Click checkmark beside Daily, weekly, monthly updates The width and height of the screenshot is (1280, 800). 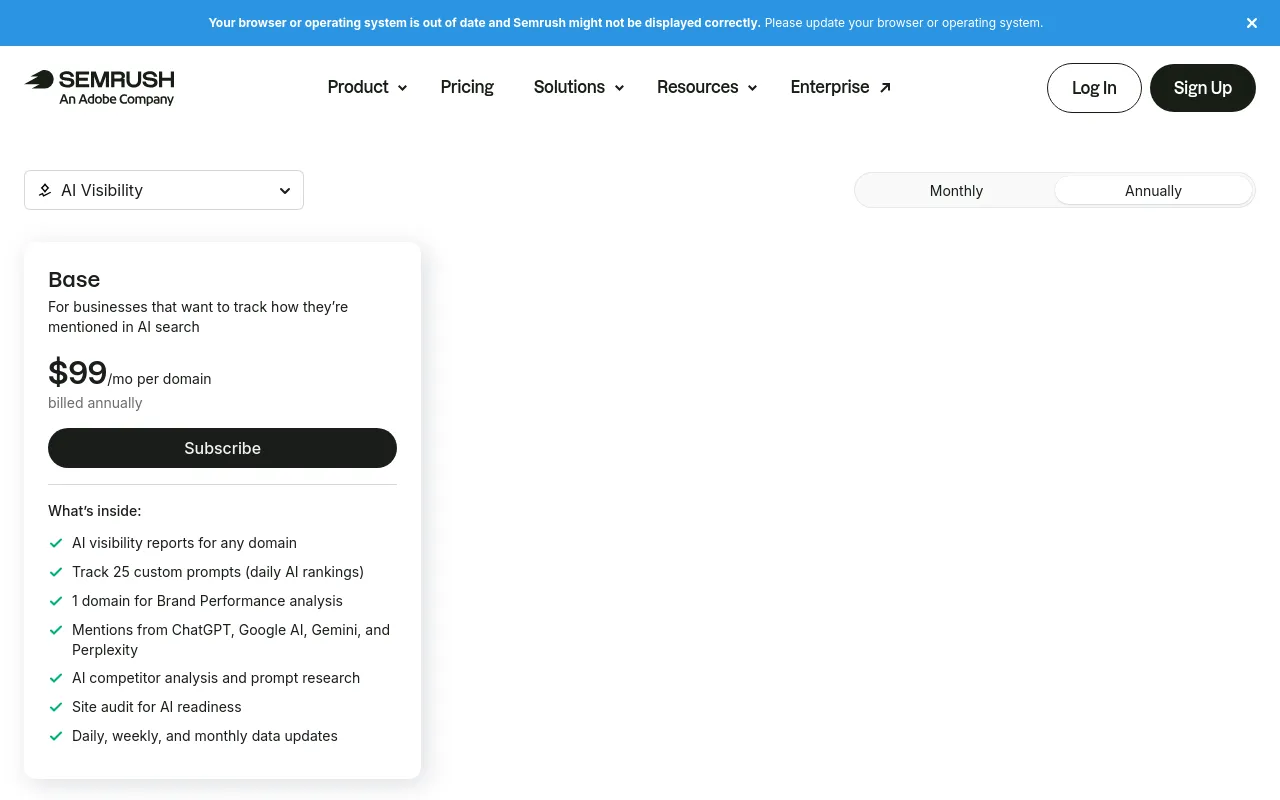coord(56,736)
